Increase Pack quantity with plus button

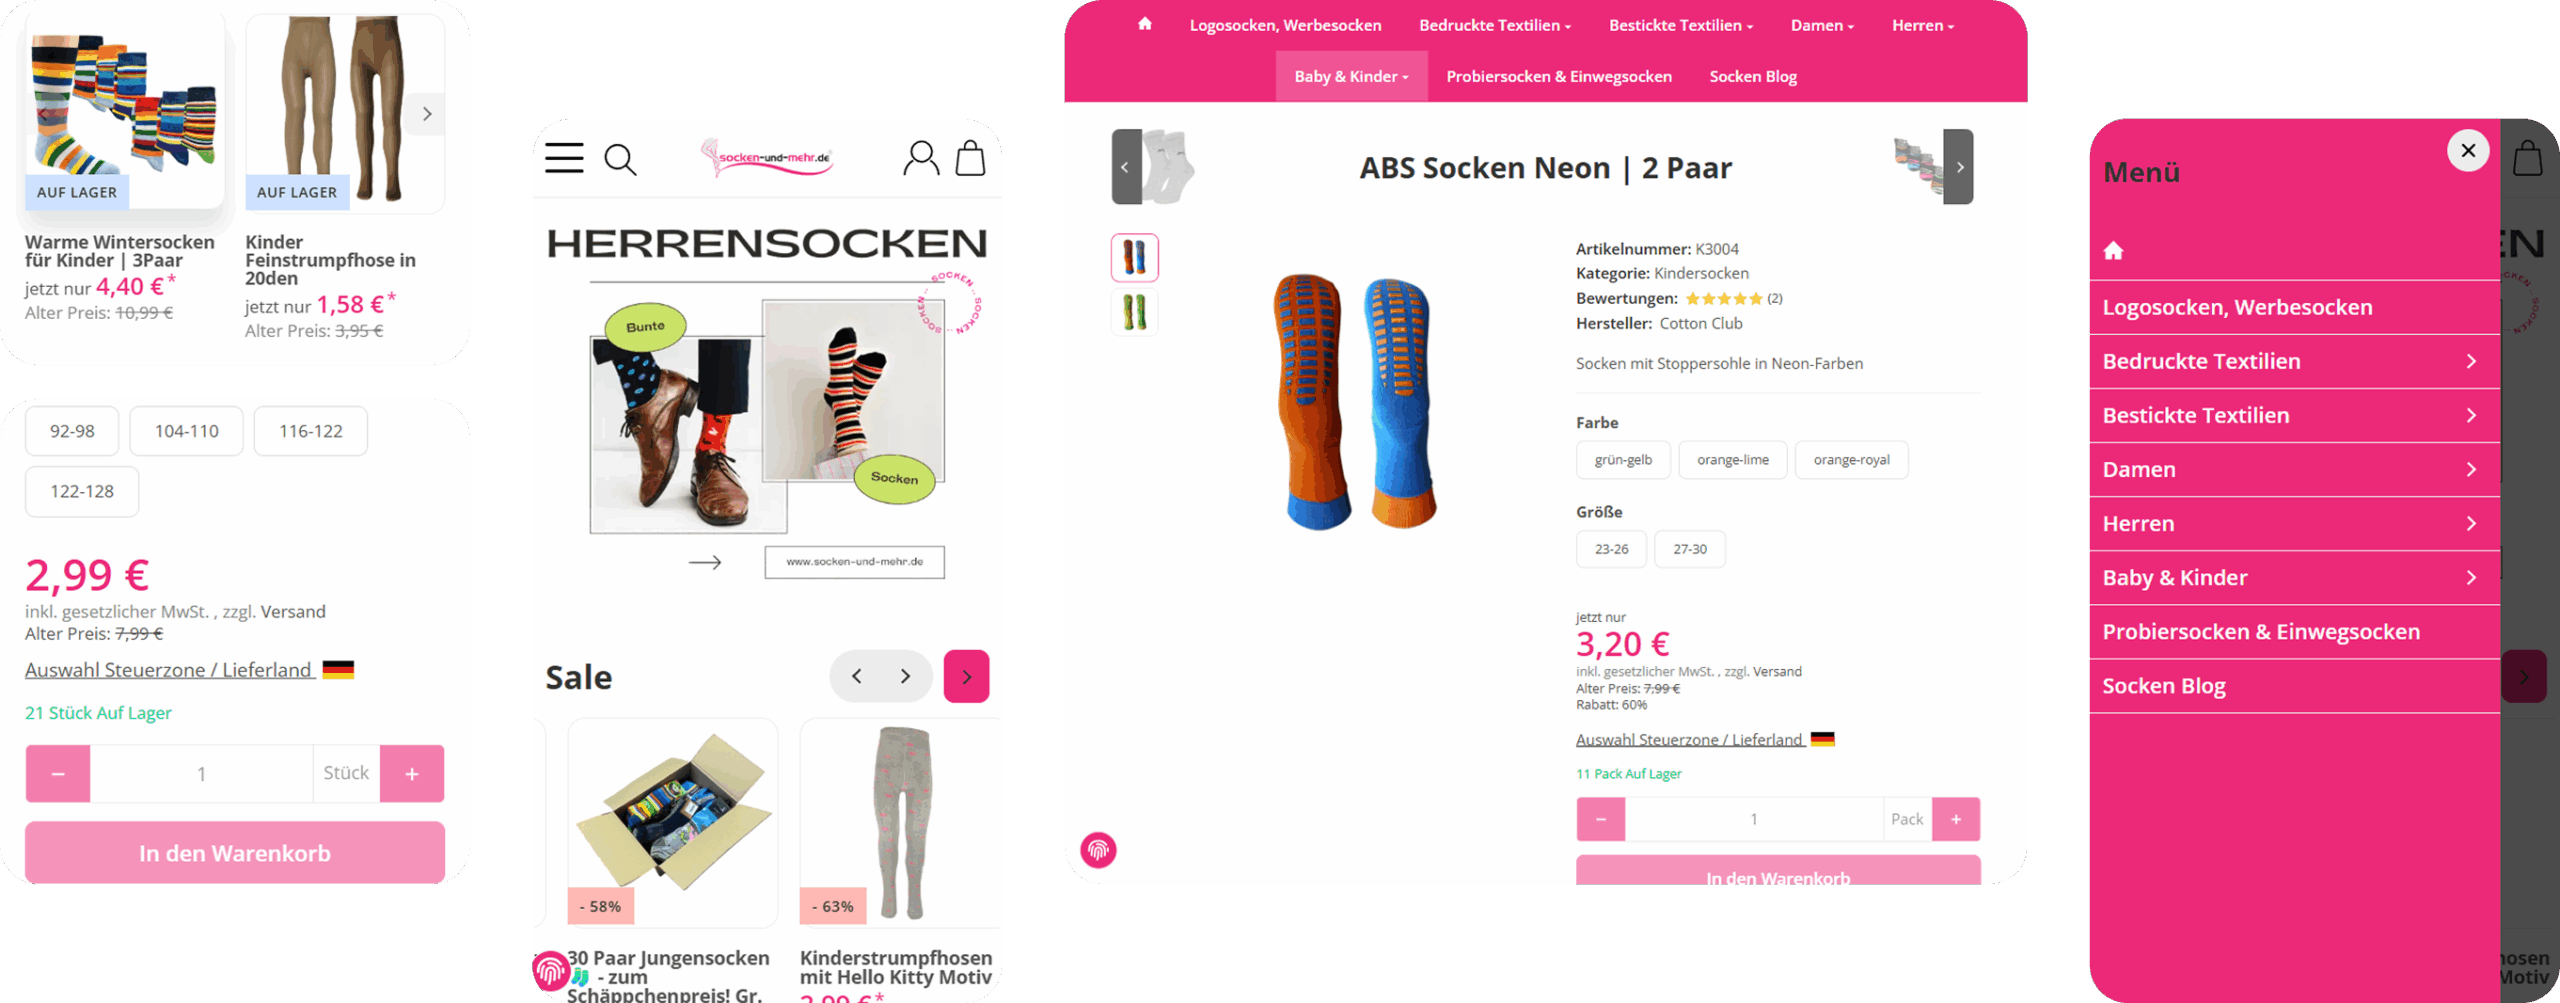[1956, 819]
